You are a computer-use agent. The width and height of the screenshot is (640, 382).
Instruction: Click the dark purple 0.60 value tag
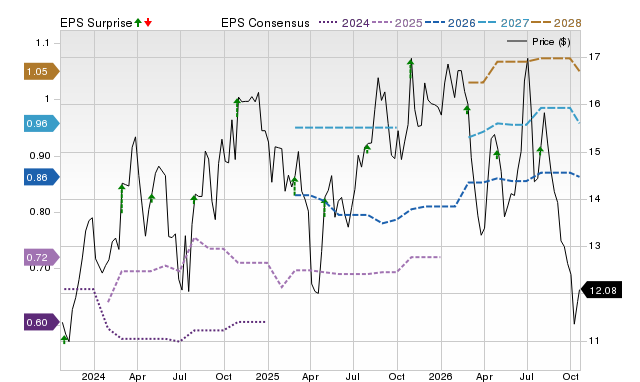click(x=42, y=322)
